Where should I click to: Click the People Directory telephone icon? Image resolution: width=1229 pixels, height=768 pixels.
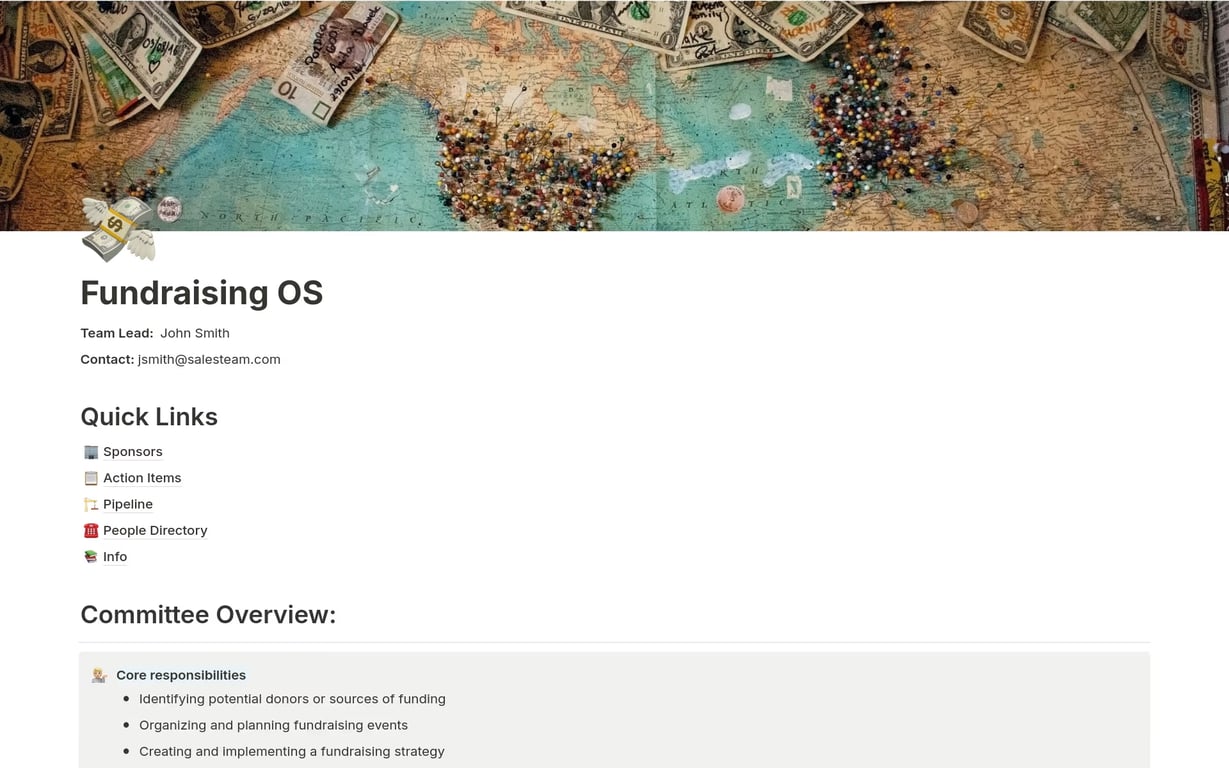pyautogui.click(x=91, y=530)
